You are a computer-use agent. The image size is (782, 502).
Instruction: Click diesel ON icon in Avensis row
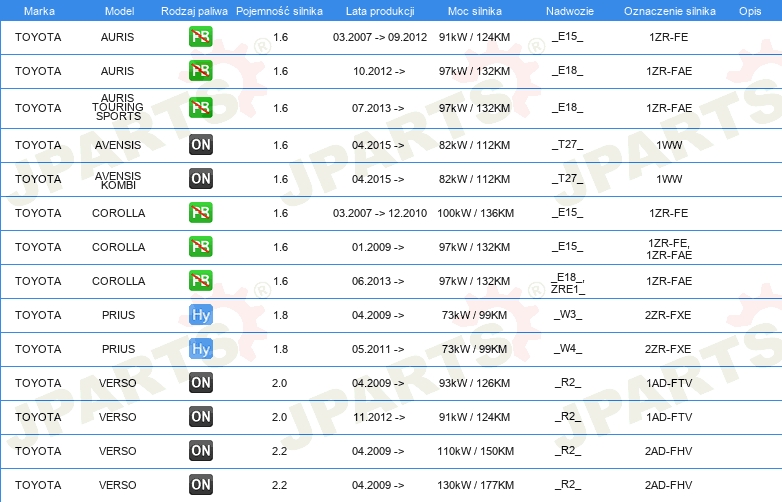(200, 145)
